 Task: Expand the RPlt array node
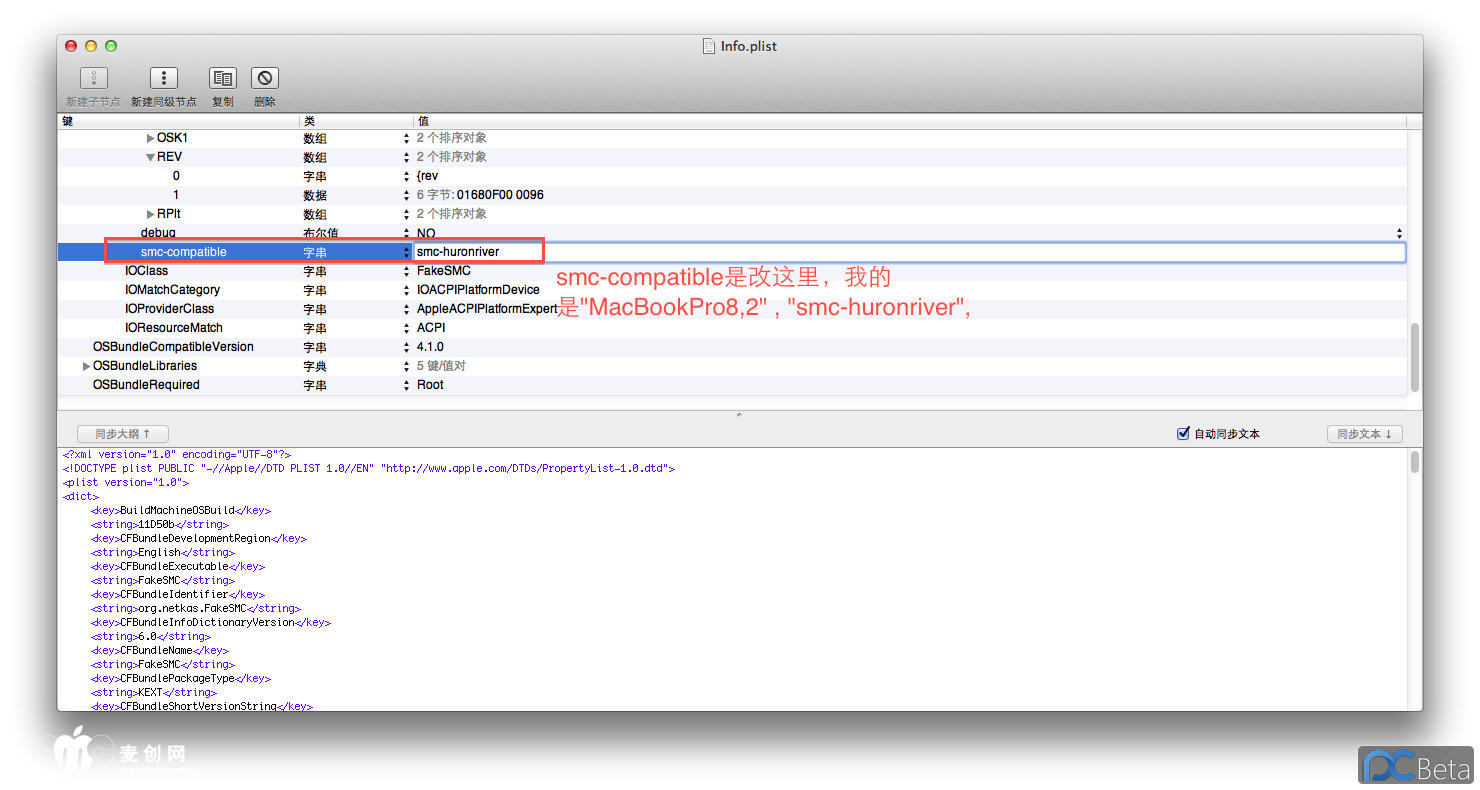[151, 214]
